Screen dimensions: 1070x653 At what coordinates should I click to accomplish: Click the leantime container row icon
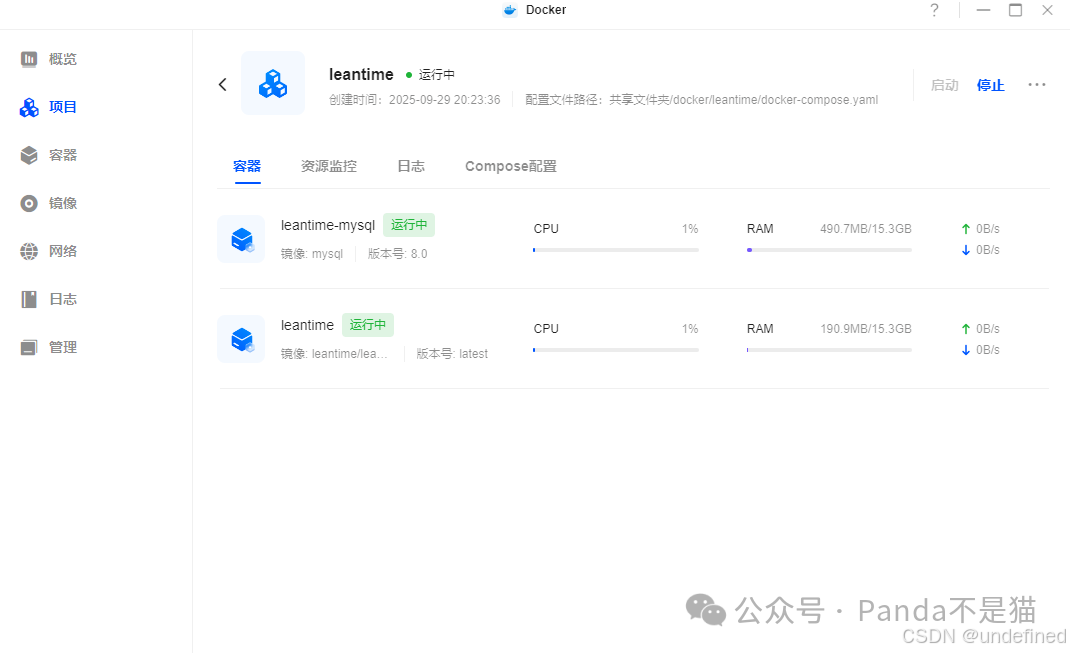point(242,339)
